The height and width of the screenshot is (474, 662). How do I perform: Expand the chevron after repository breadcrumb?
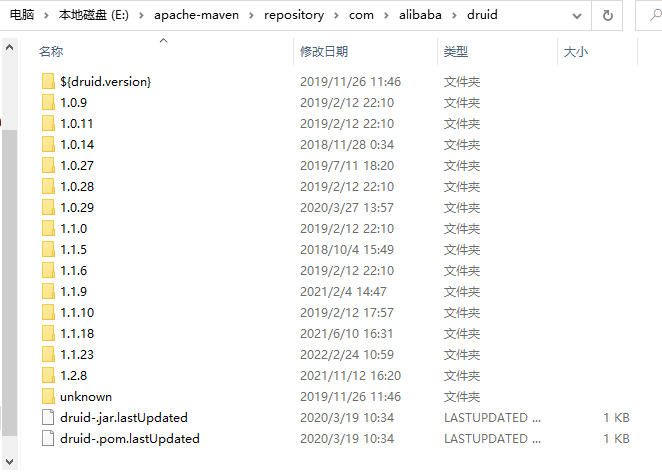336,16
